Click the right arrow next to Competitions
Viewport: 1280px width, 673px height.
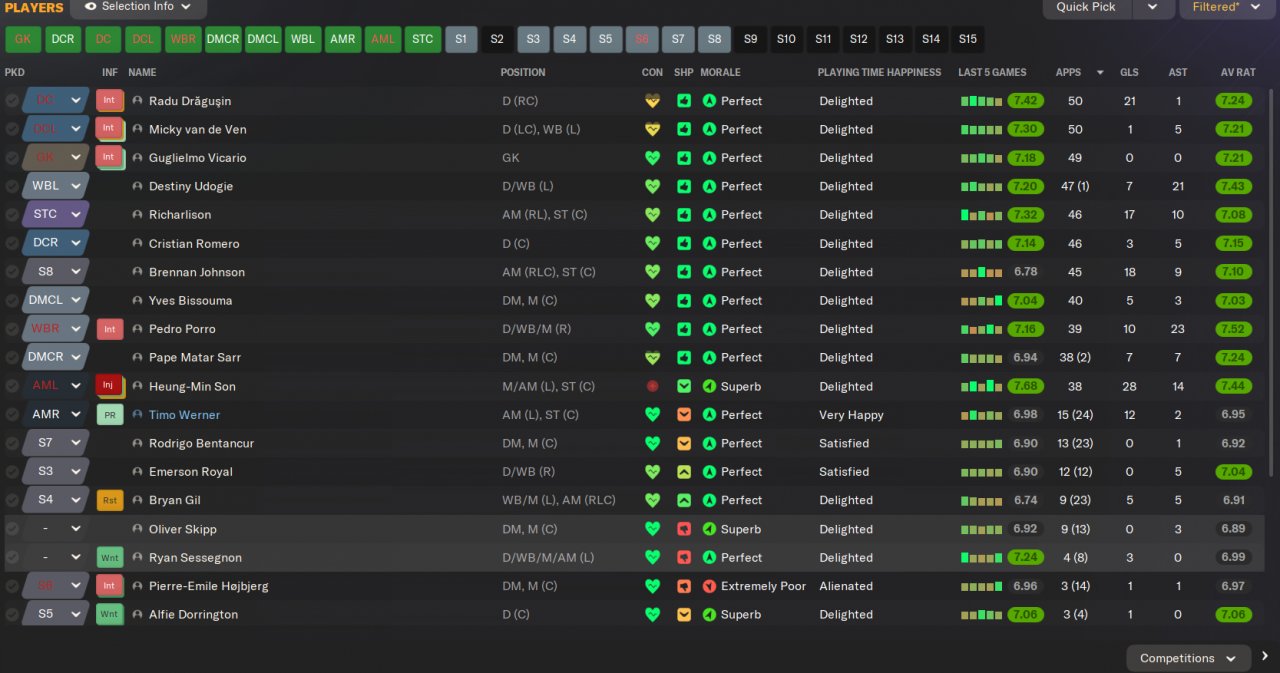pos(1265,657)
